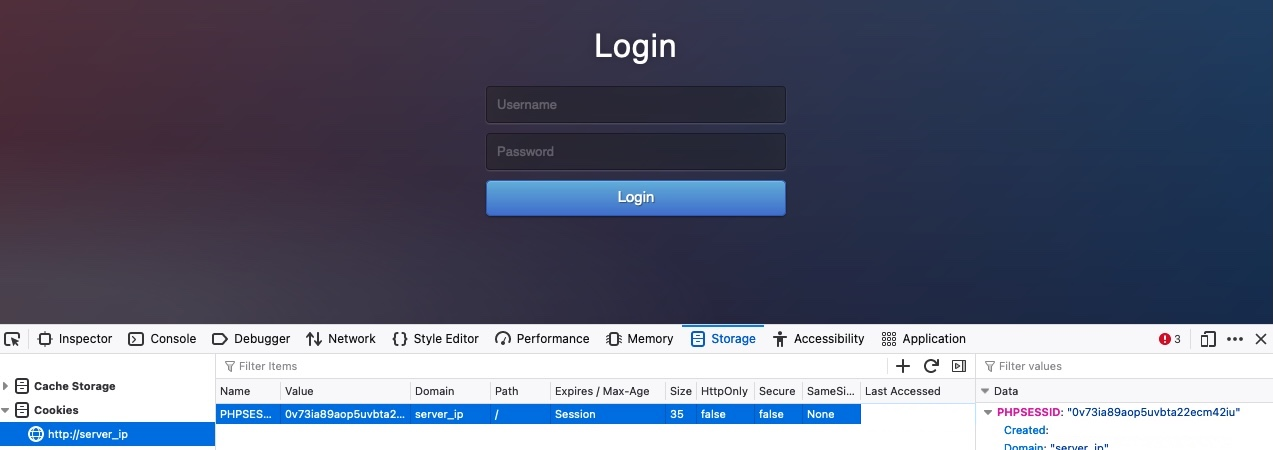Refresh the storage items list
Viewport: 1273px width, 450px height.
pyautogui.click(x=931, y=366)
